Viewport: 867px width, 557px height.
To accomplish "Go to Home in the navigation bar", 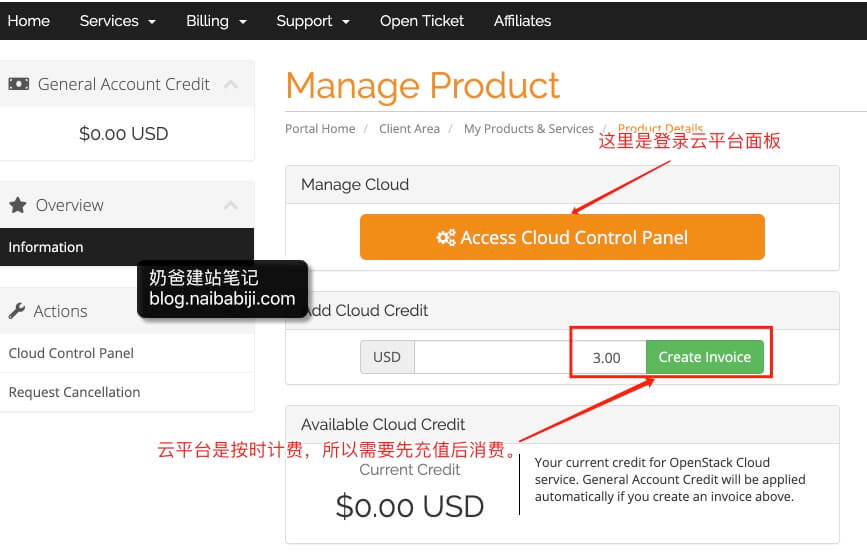I will pos(28,20).
